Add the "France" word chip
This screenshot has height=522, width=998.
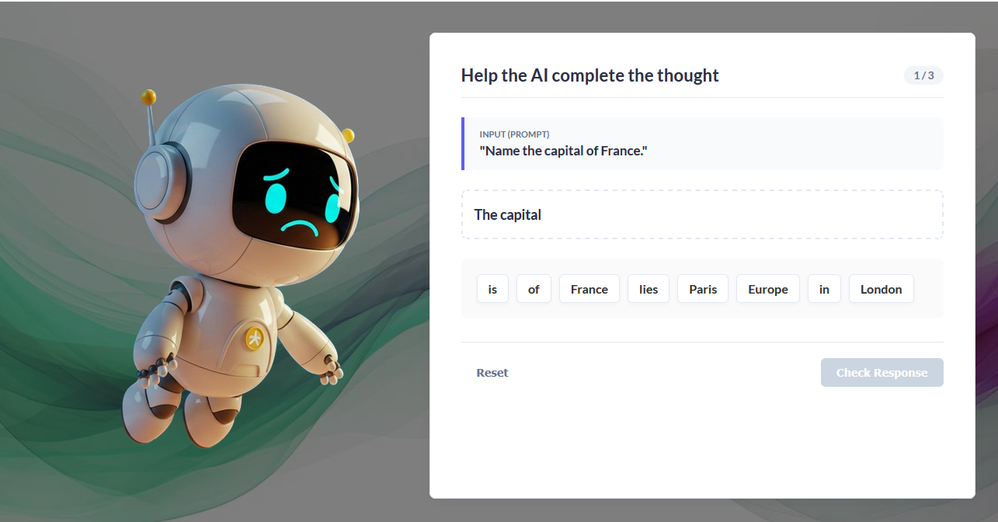coord(589,289)
